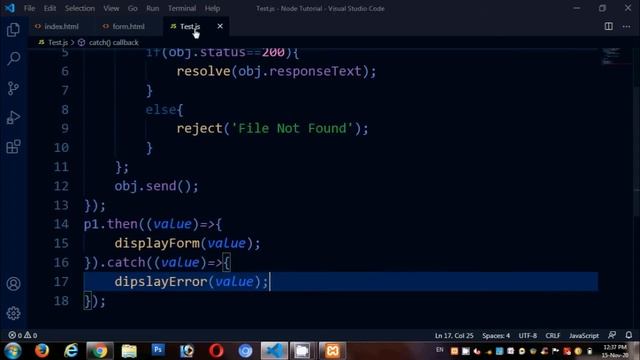The image size is (640, 360).
Task: Open the notifications bell in status bar
Action: pos(629,335)
